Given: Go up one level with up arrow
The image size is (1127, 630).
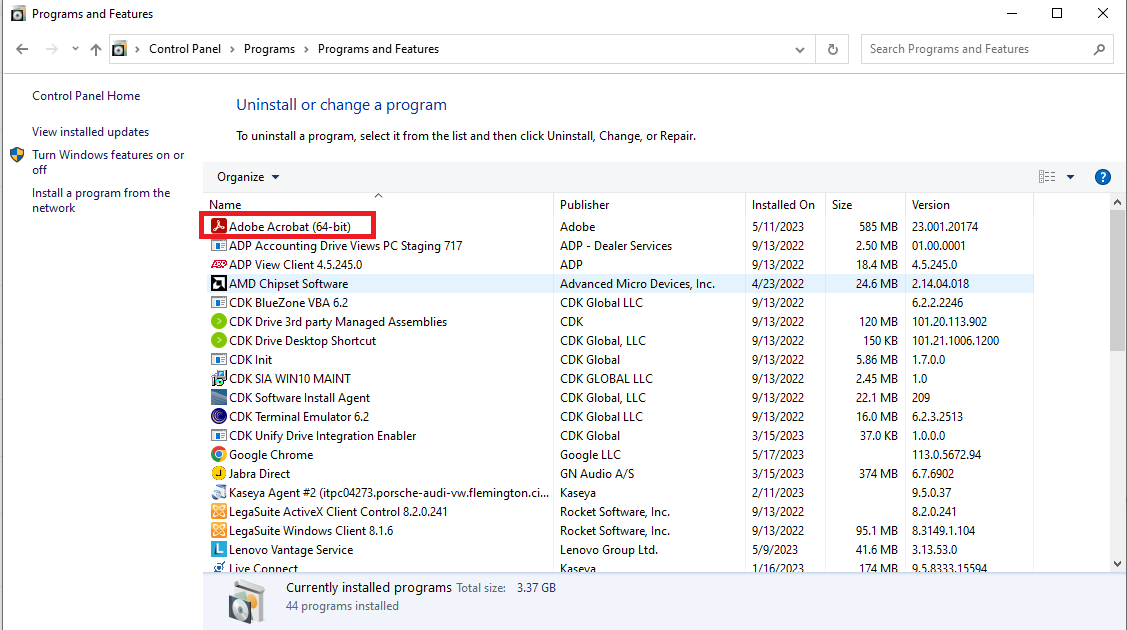Looking at the screenshot, I should click(x=96, y=49).
